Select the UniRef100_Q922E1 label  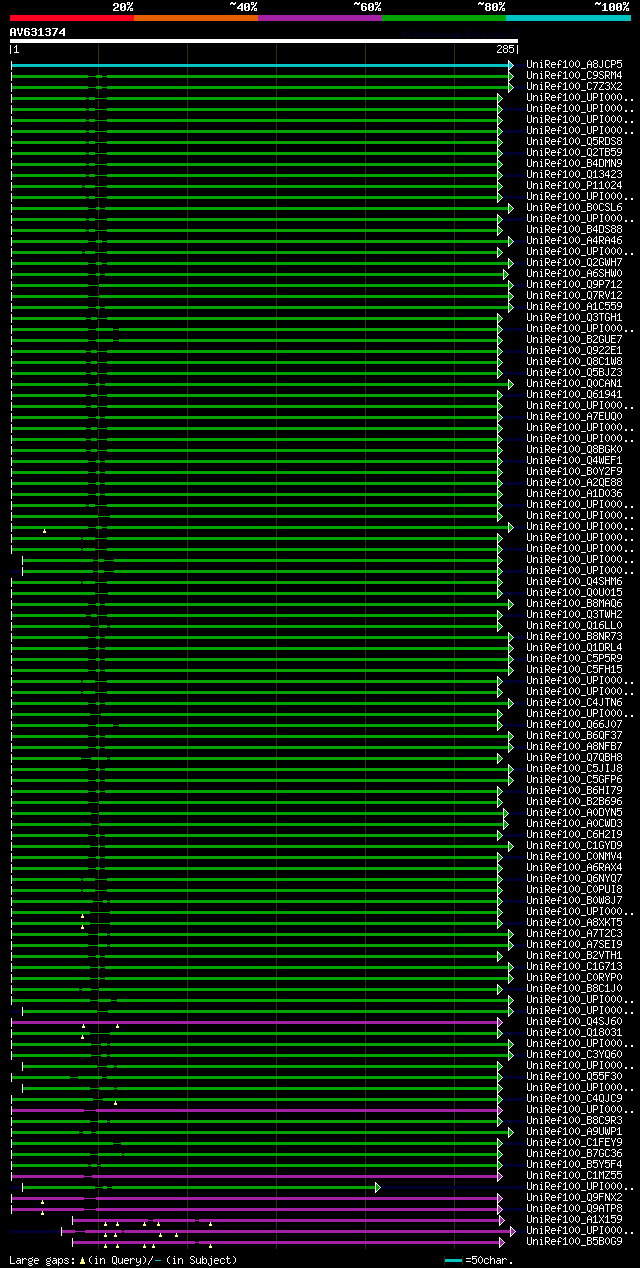pos(574,350)
